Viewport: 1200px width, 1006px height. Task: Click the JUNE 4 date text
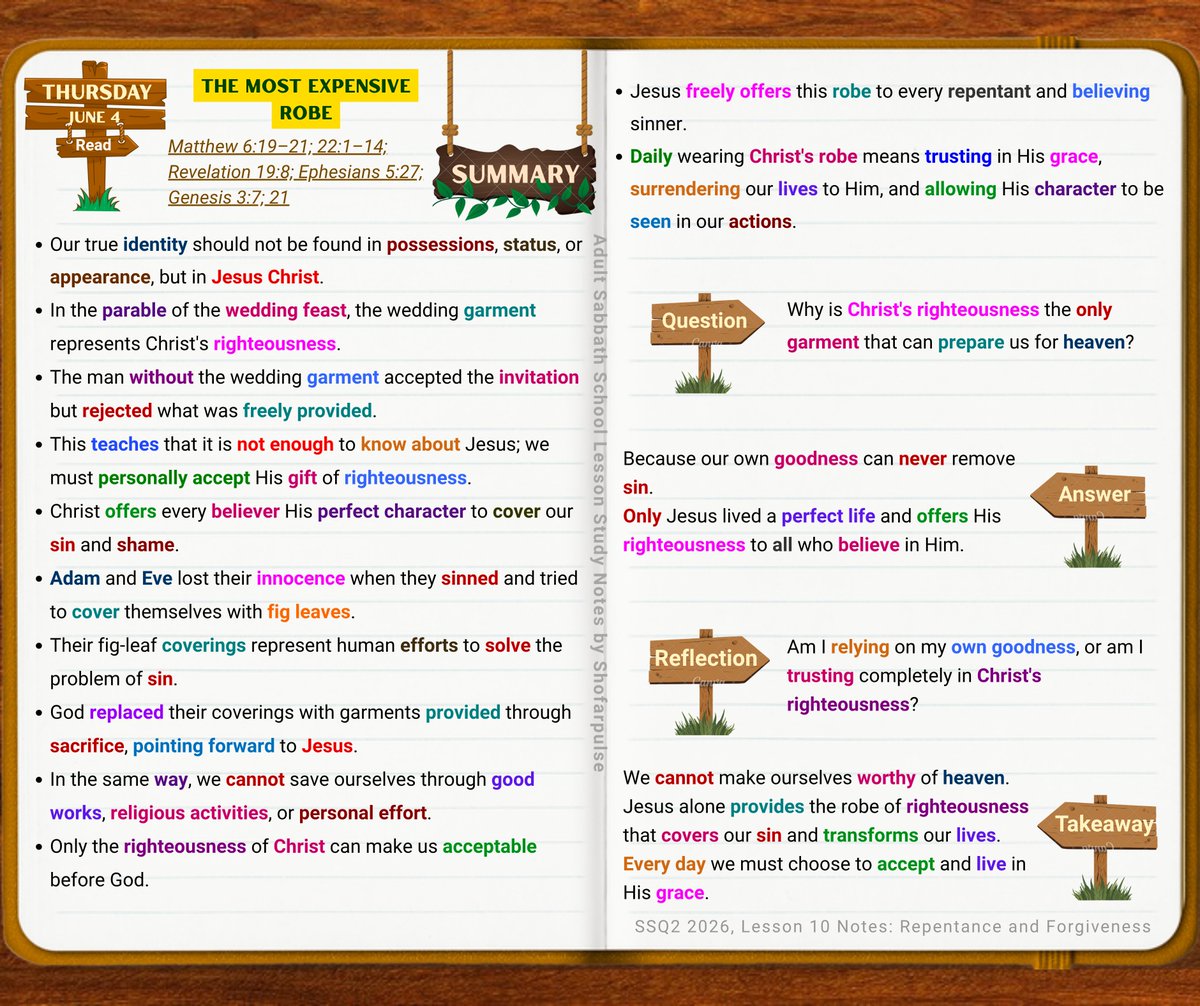pos(93,118)
